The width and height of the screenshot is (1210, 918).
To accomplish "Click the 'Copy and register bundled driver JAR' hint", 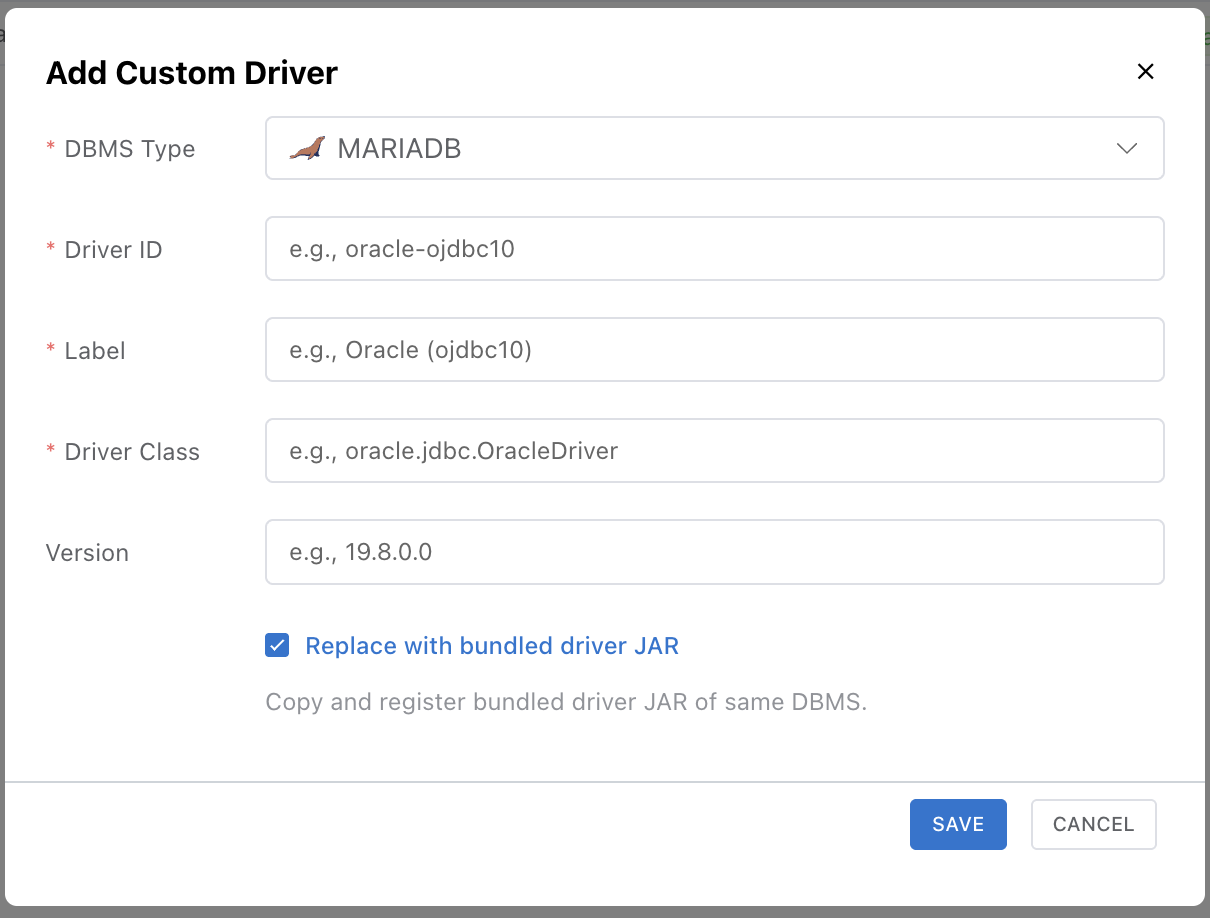I will point(566,702).
